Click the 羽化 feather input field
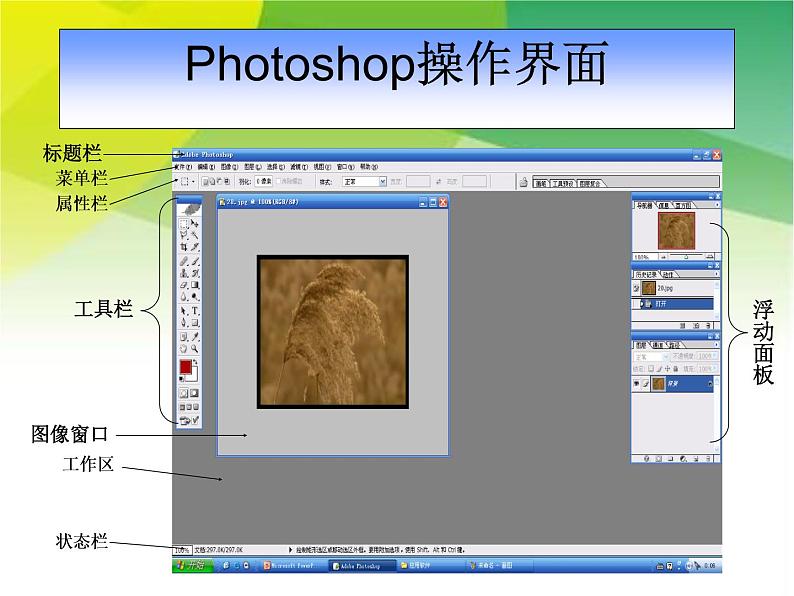This screenshot has width=794, height=596. [x=264, y=182]
